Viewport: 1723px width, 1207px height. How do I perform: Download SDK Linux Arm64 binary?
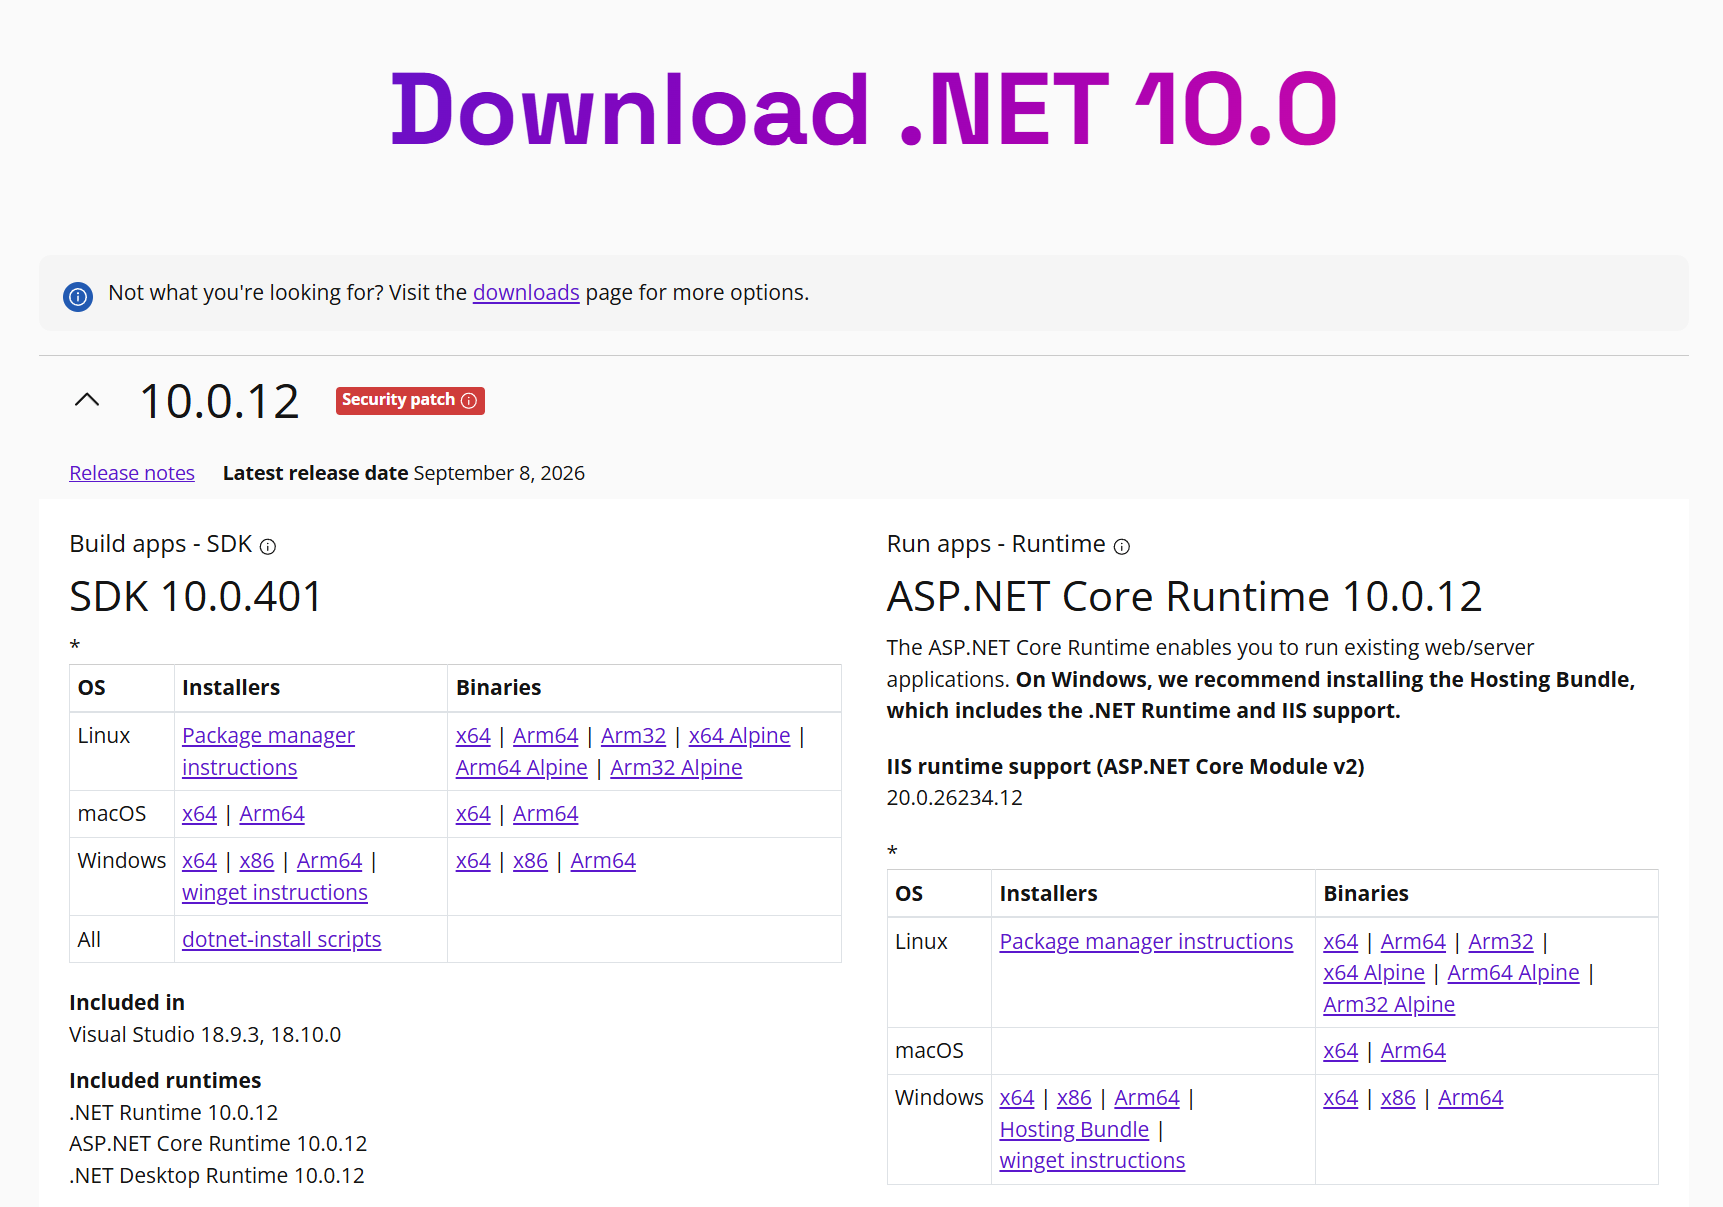[x=546, y=736]
